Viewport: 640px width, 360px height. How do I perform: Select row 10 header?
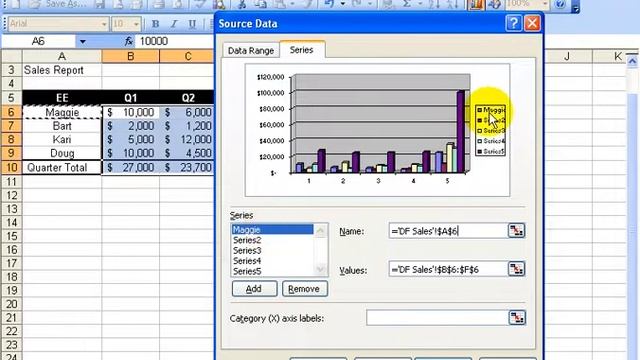11,167
